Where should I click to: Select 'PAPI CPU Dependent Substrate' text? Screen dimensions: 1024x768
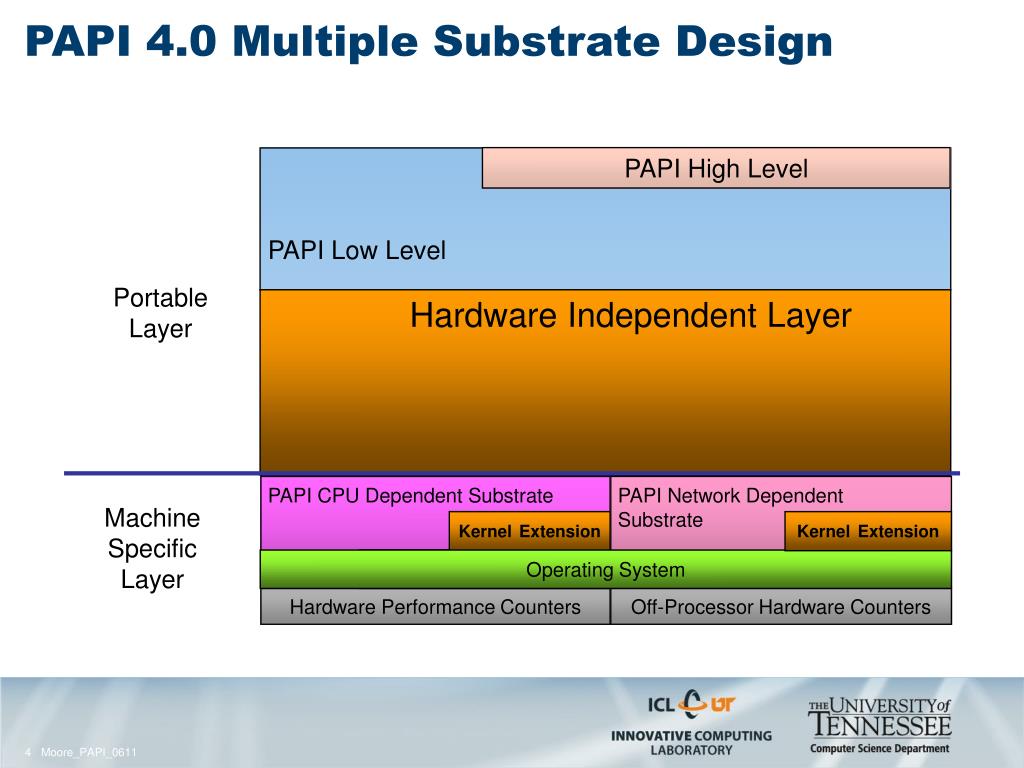point(410,496)
